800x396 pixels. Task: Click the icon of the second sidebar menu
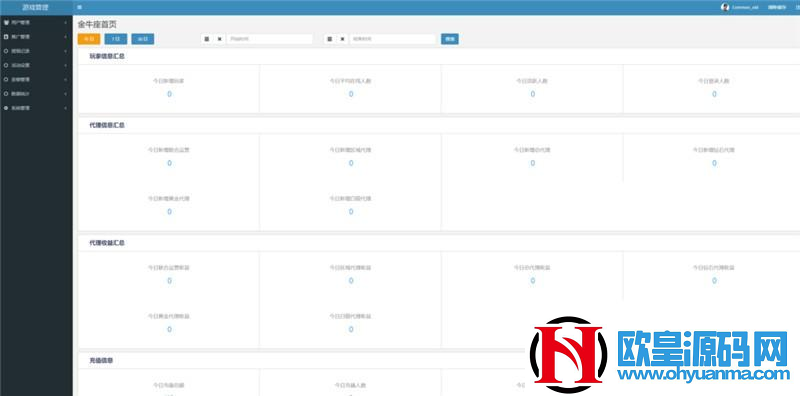tap(6, 37)
